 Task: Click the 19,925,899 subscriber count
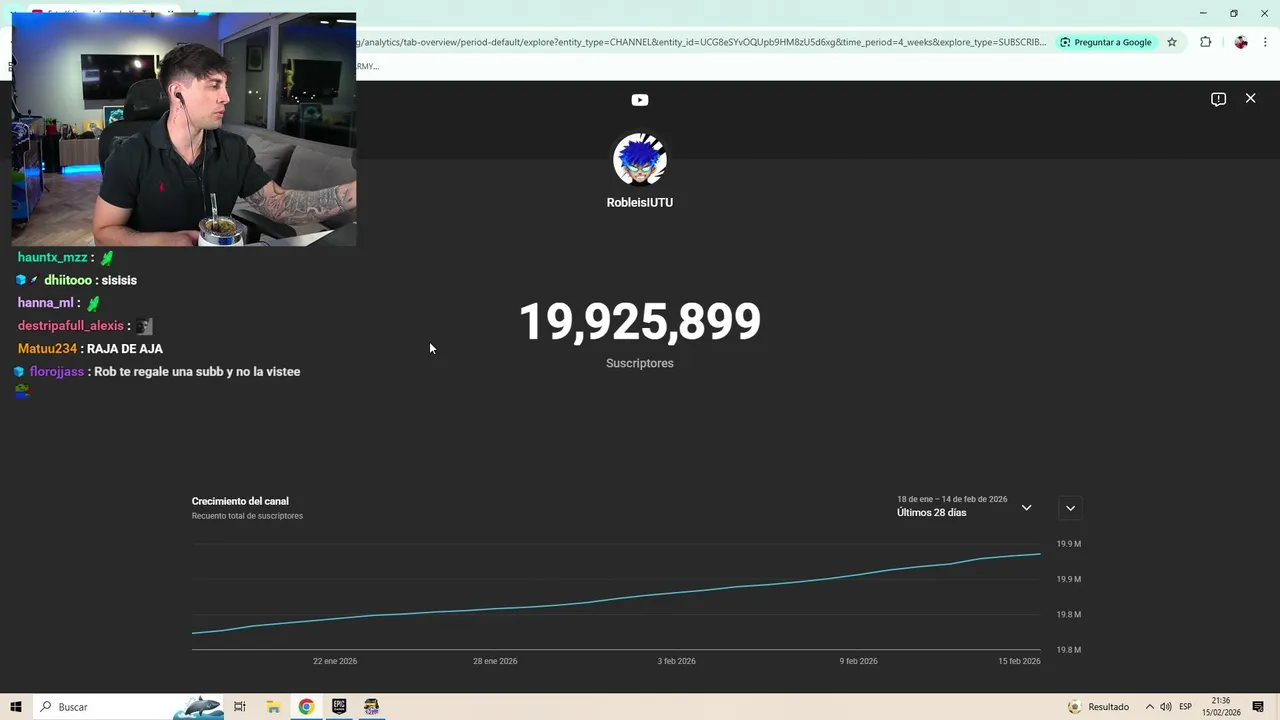pyautogui.click(x=640, y=322)
